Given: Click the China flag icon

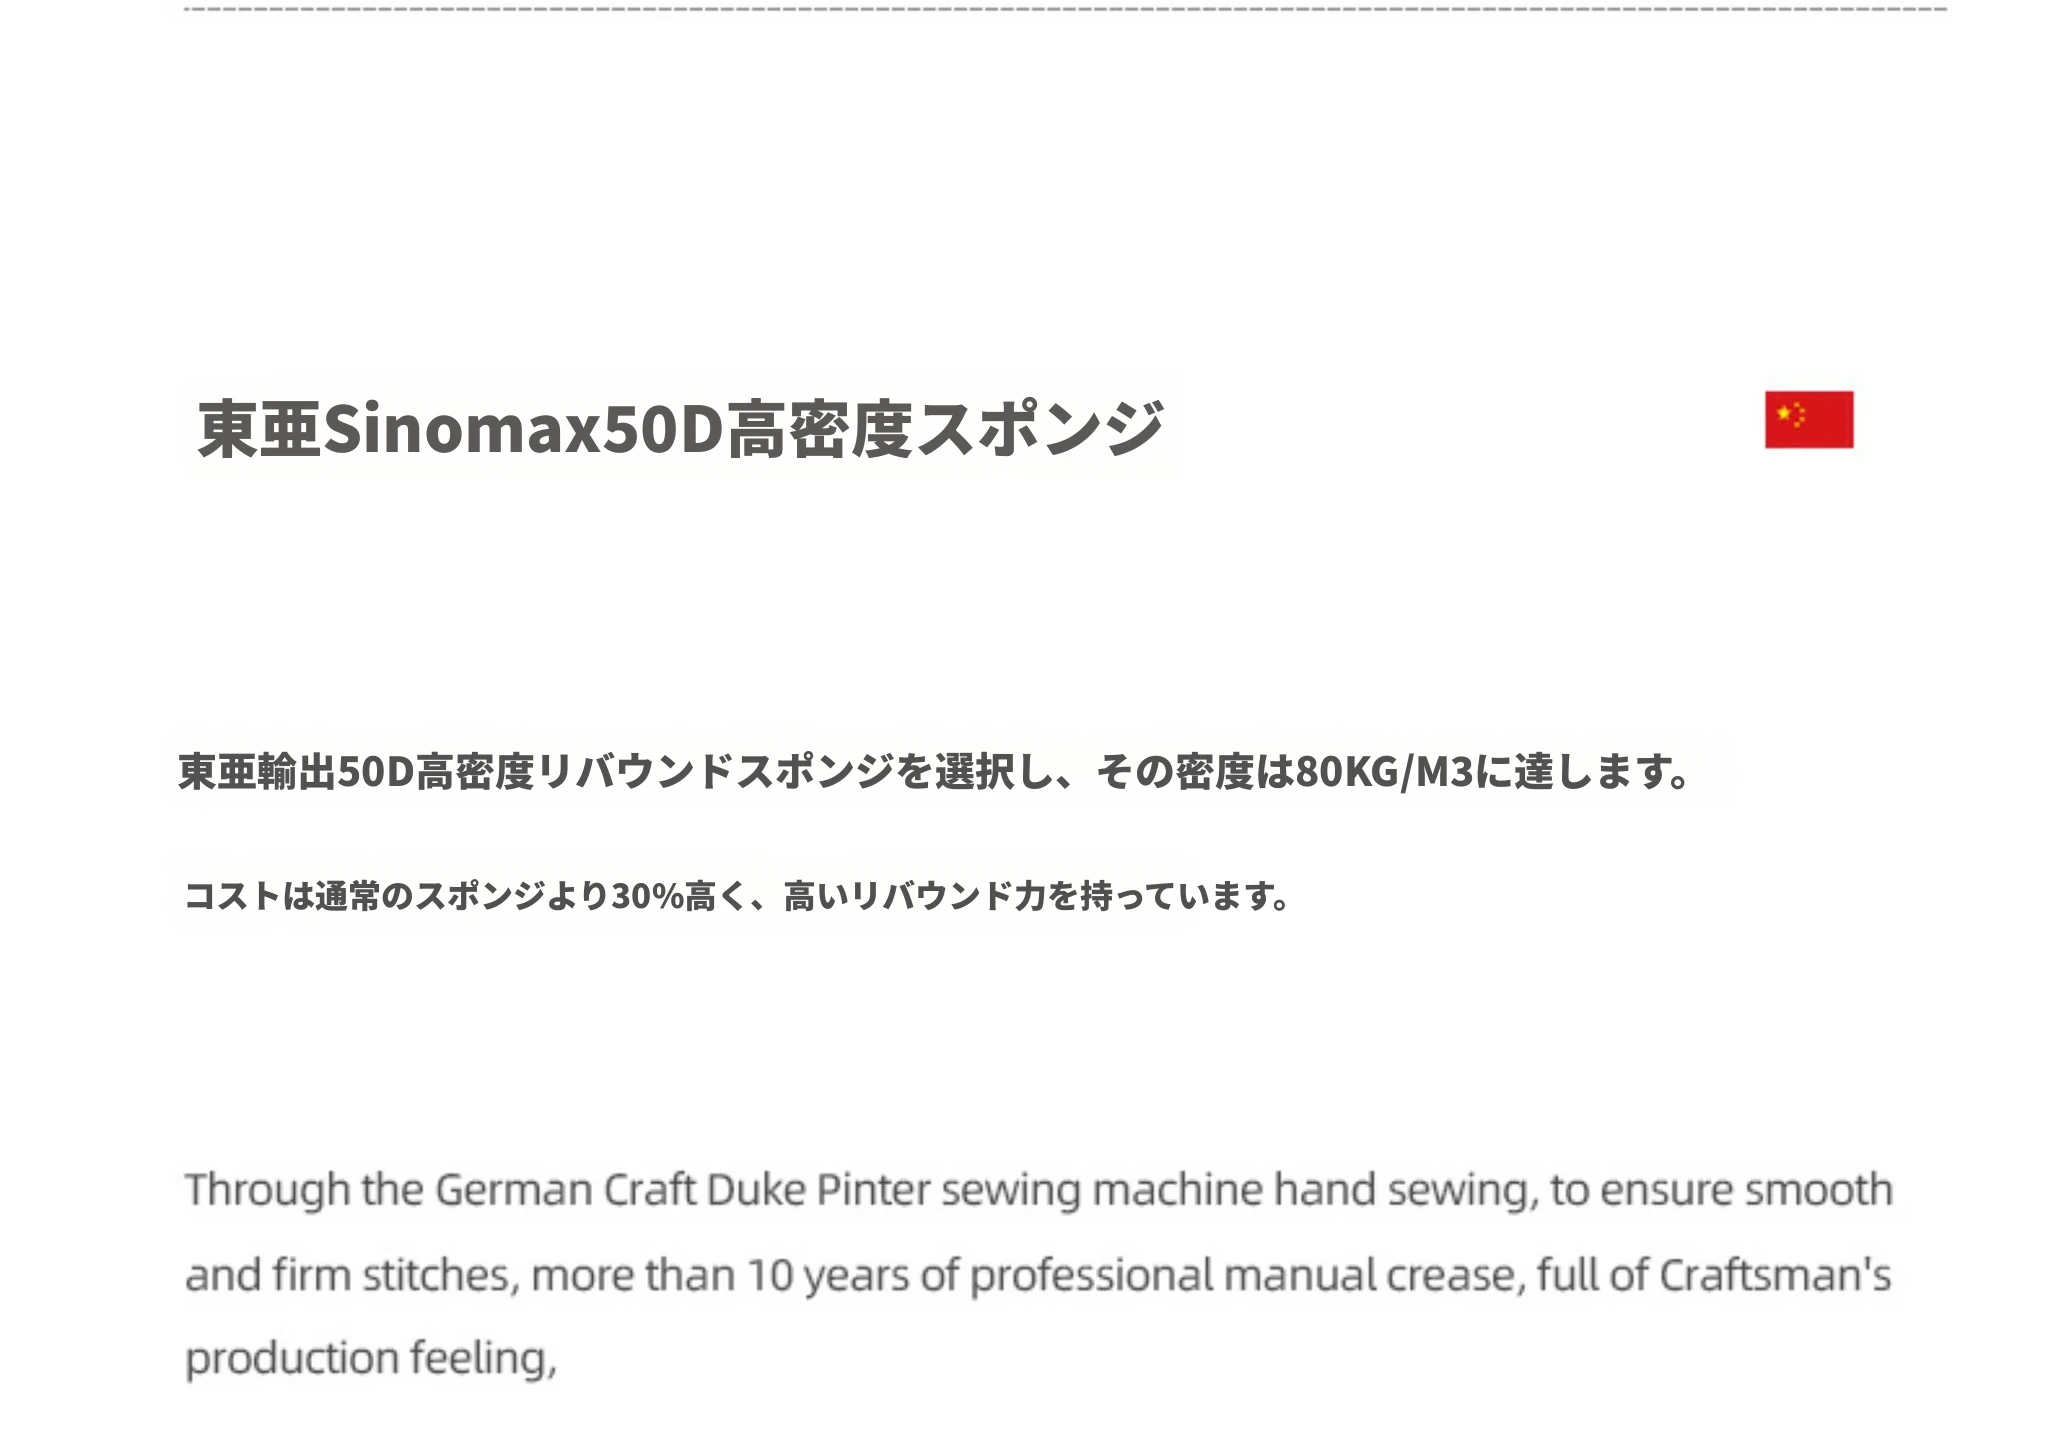Looking at the screenshot, I should pos(1808,420).
